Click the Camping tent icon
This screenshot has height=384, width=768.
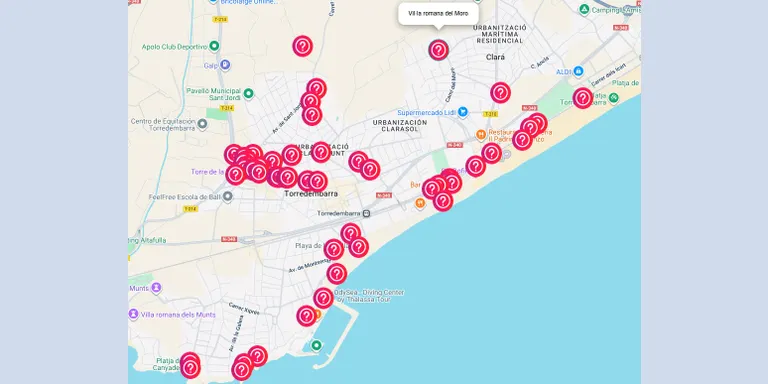(x=584, y=9)
